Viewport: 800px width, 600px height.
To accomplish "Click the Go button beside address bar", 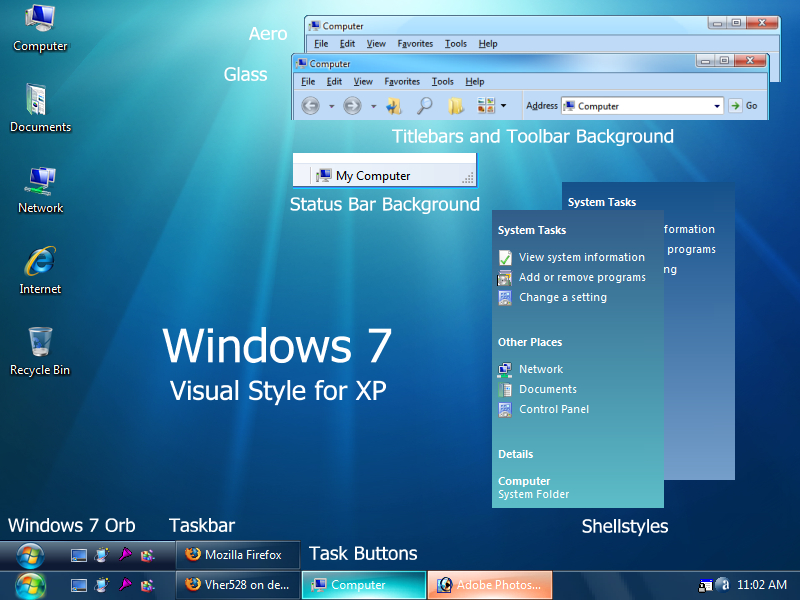I will pos(743,106).
